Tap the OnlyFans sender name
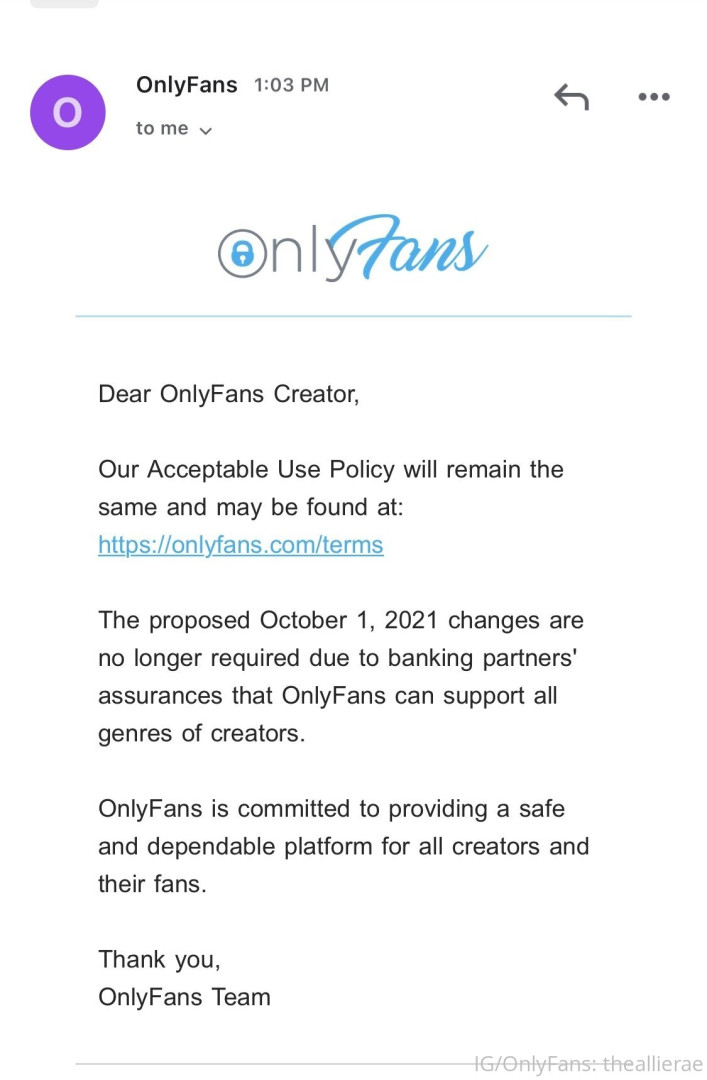Image resolution: width=707 pixels, height=1080 pixels. [x=186, y=85]
